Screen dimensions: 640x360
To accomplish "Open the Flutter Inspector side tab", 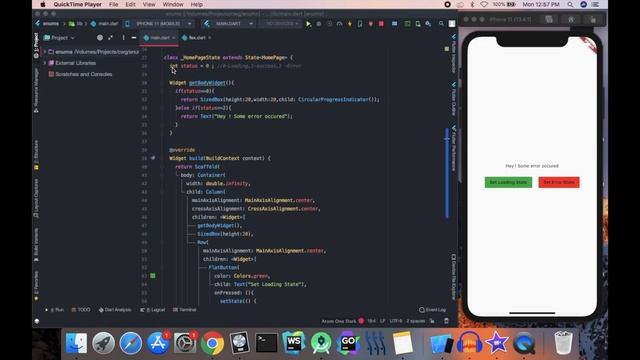I will 453,54.
